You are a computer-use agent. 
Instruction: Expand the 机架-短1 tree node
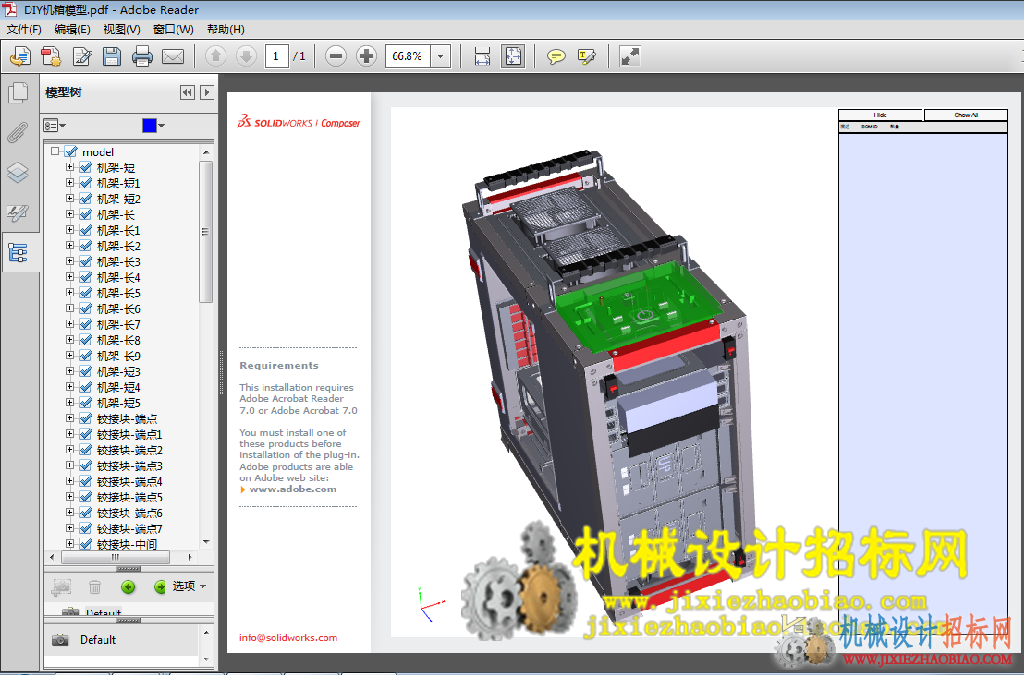tap(70, 183)
